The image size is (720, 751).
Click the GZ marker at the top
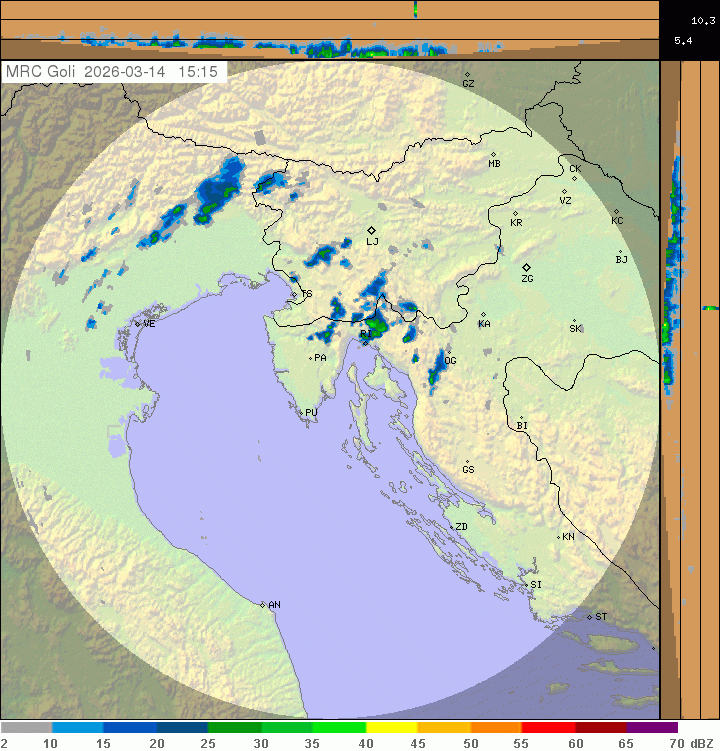(x=467, y=74)
